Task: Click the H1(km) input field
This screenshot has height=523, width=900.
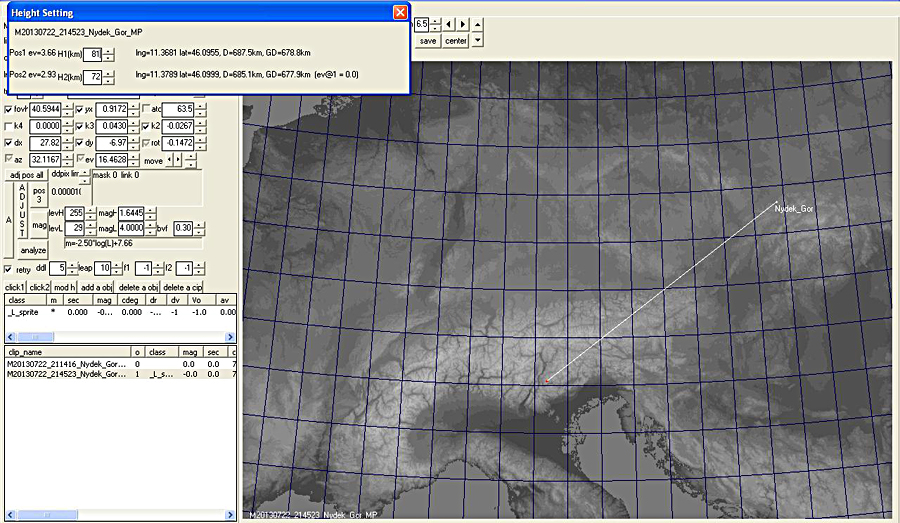Action: coord(92,55)
